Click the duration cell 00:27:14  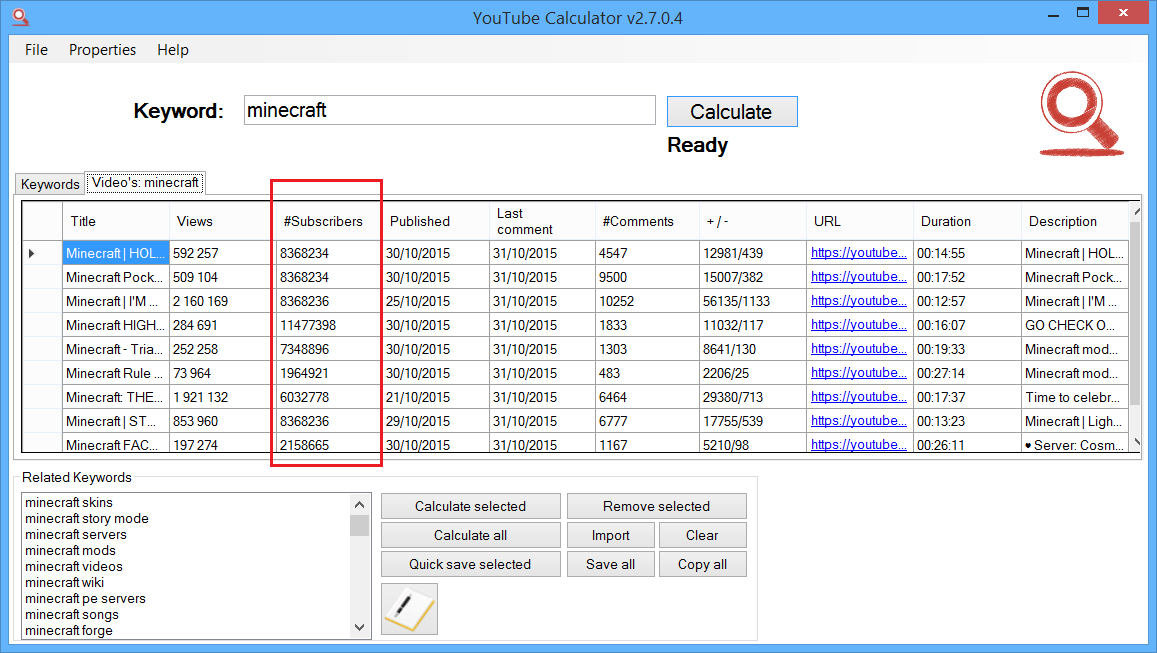click(x=967, y=373)
